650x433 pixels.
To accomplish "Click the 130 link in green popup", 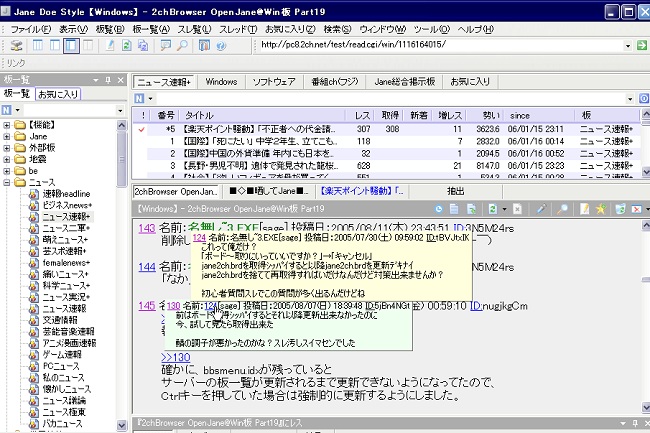I will pos(173,306).
